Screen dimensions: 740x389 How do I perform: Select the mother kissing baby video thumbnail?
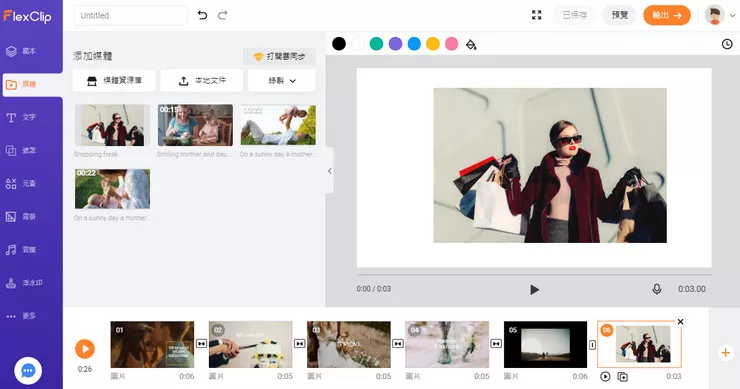(x=112, y=189)
